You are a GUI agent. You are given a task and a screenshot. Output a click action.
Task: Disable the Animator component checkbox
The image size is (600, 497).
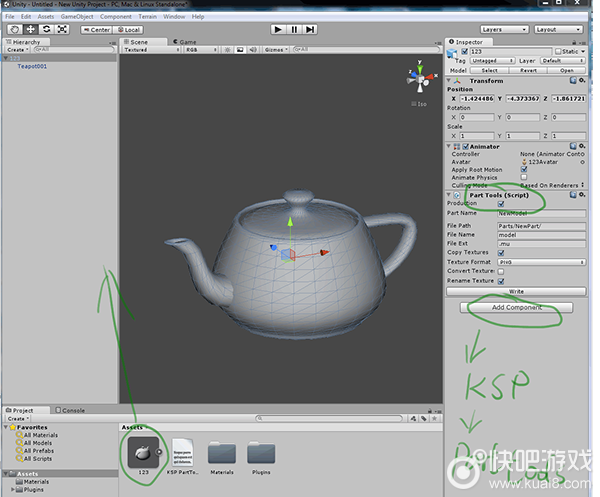point(466,147)
